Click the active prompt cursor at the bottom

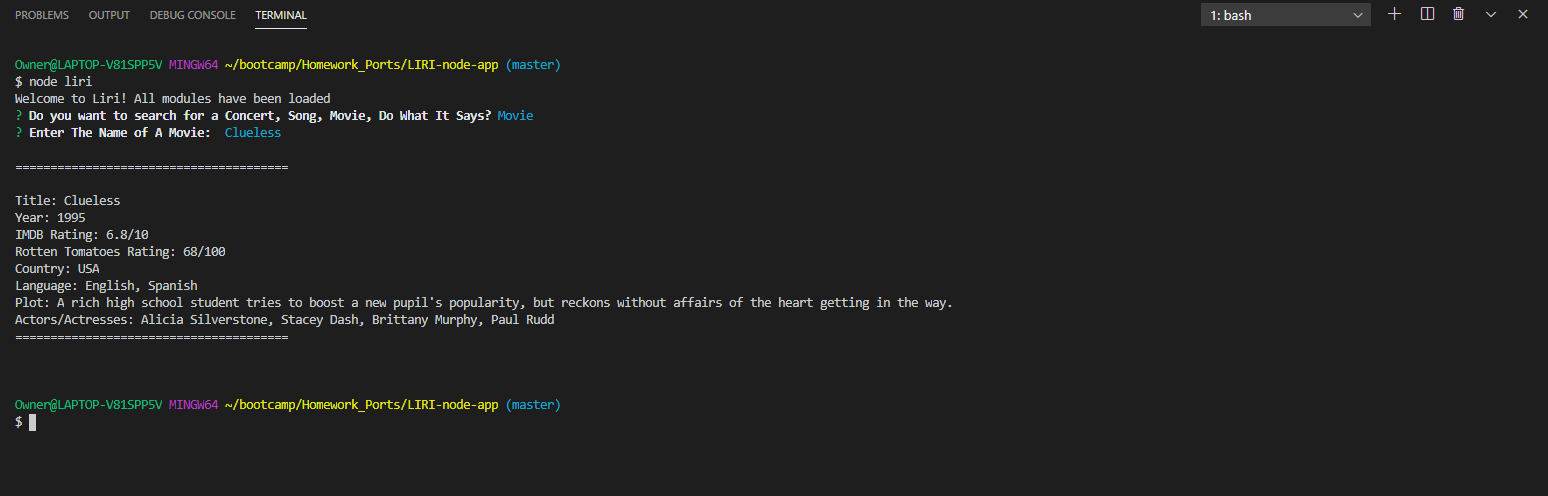(32, 423)
